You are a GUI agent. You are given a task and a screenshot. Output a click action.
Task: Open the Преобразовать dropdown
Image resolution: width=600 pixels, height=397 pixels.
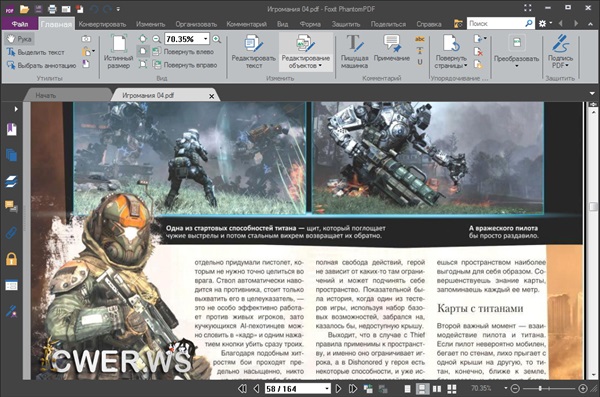516,51
